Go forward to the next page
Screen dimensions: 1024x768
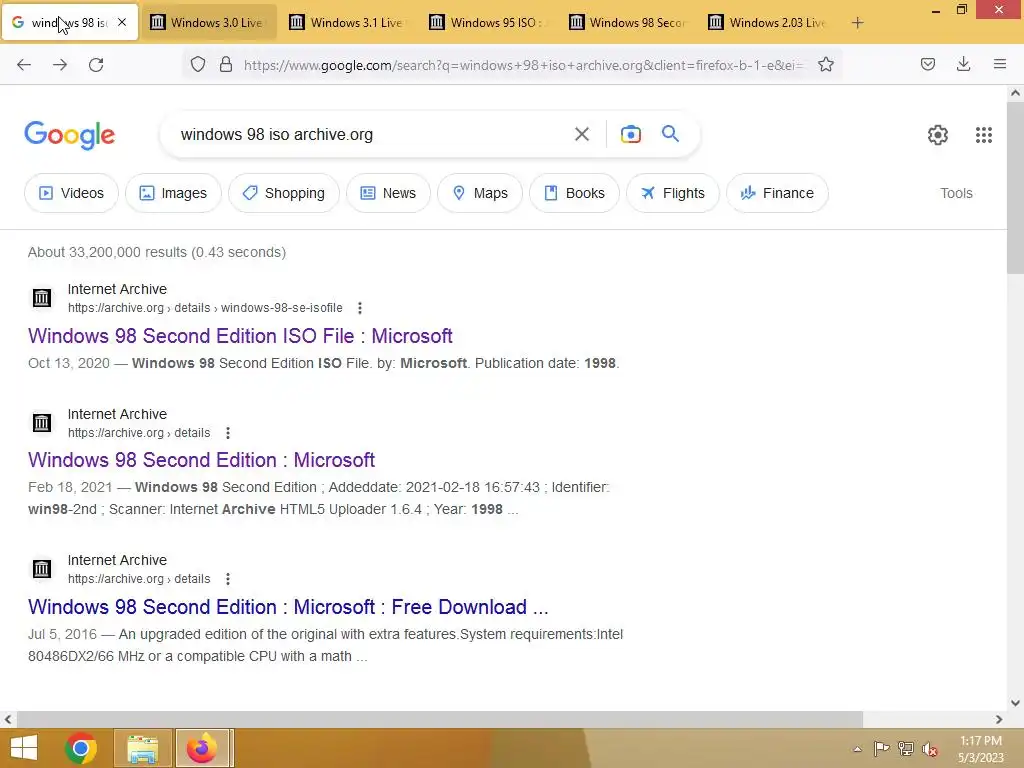(x=60, y=65)
